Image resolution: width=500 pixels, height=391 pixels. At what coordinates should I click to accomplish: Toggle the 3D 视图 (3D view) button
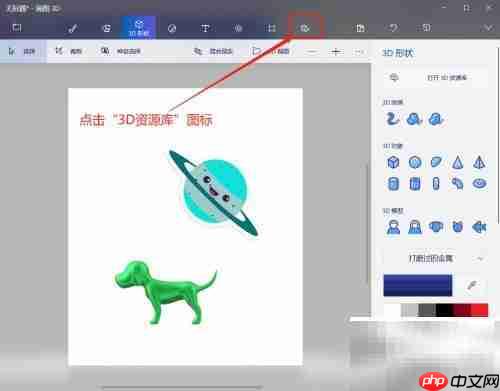[271, 51]
